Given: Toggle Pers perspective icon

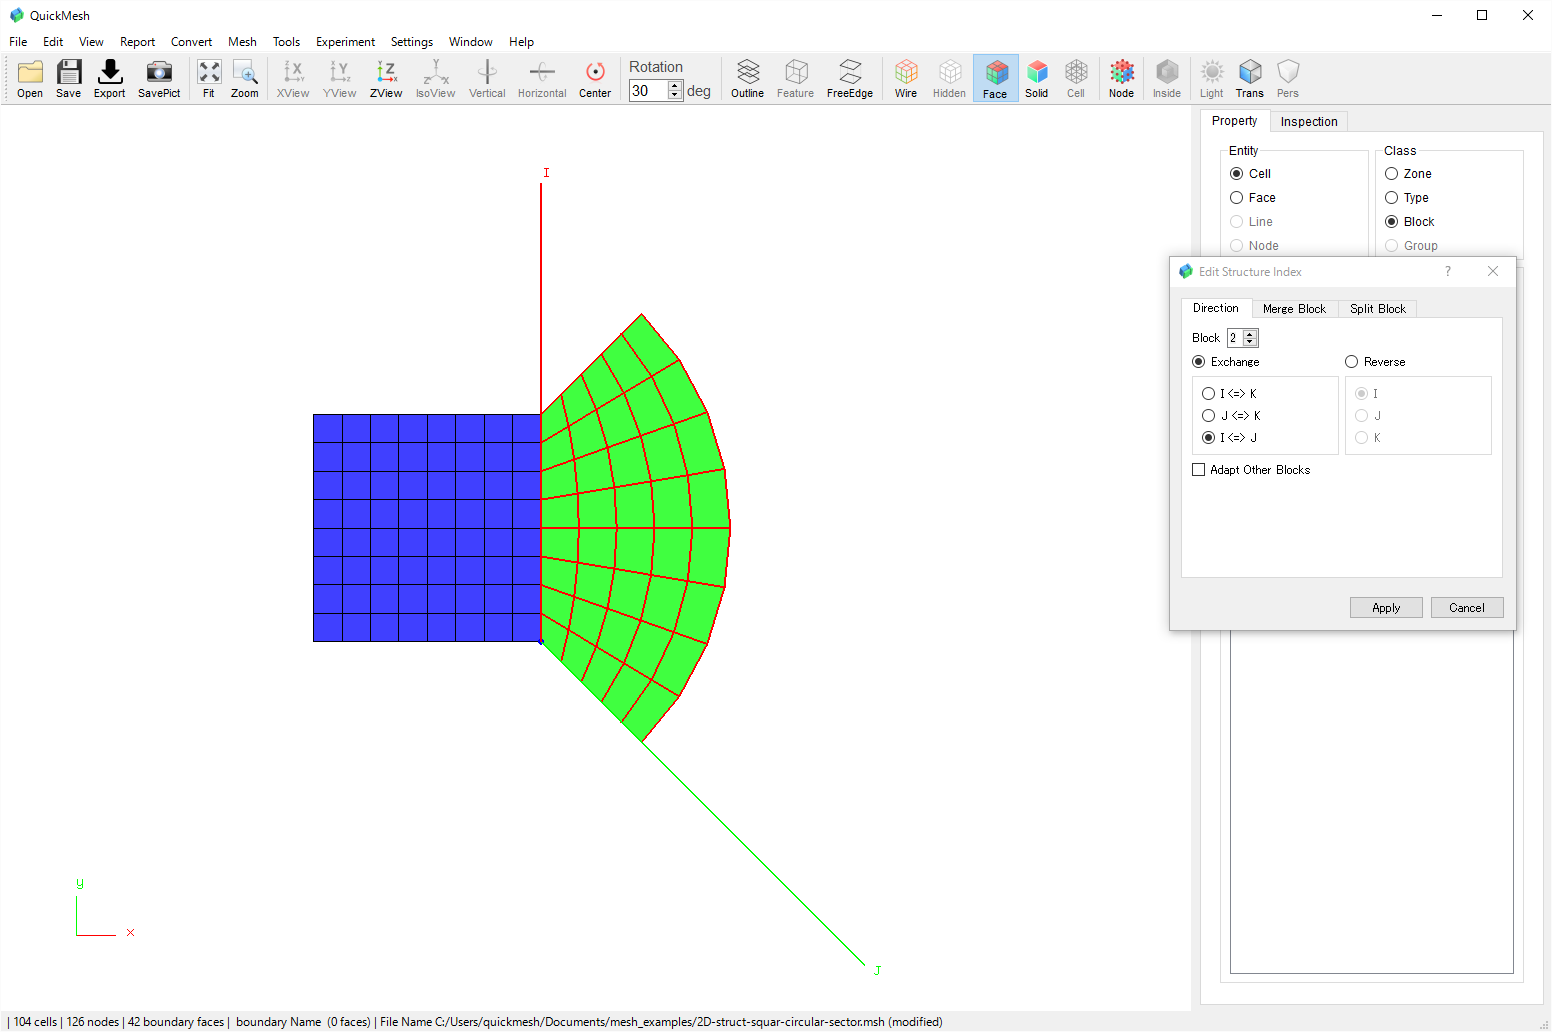Looking at the screenshot, I should click(x=1288, y=78).
